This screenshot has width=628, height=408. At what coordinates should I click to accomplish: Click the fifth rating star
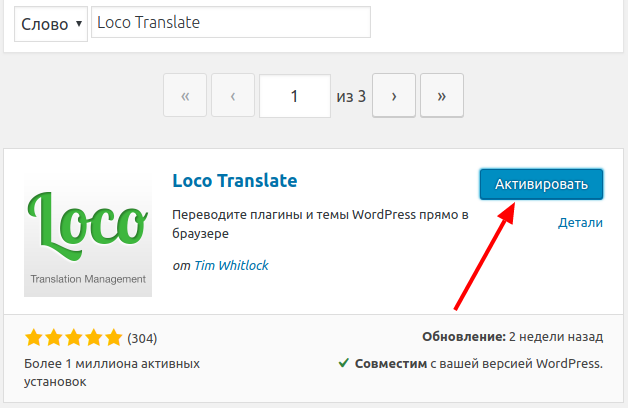pos(113,337)
